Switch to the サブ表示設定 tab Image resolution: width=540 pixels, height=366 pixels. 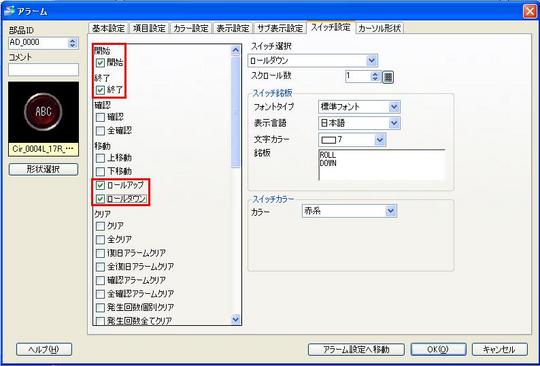tap(280, 28)
